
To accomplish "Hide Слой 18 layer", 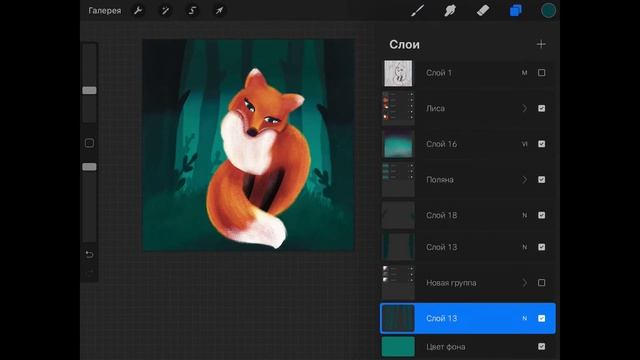I will [542, 216].
